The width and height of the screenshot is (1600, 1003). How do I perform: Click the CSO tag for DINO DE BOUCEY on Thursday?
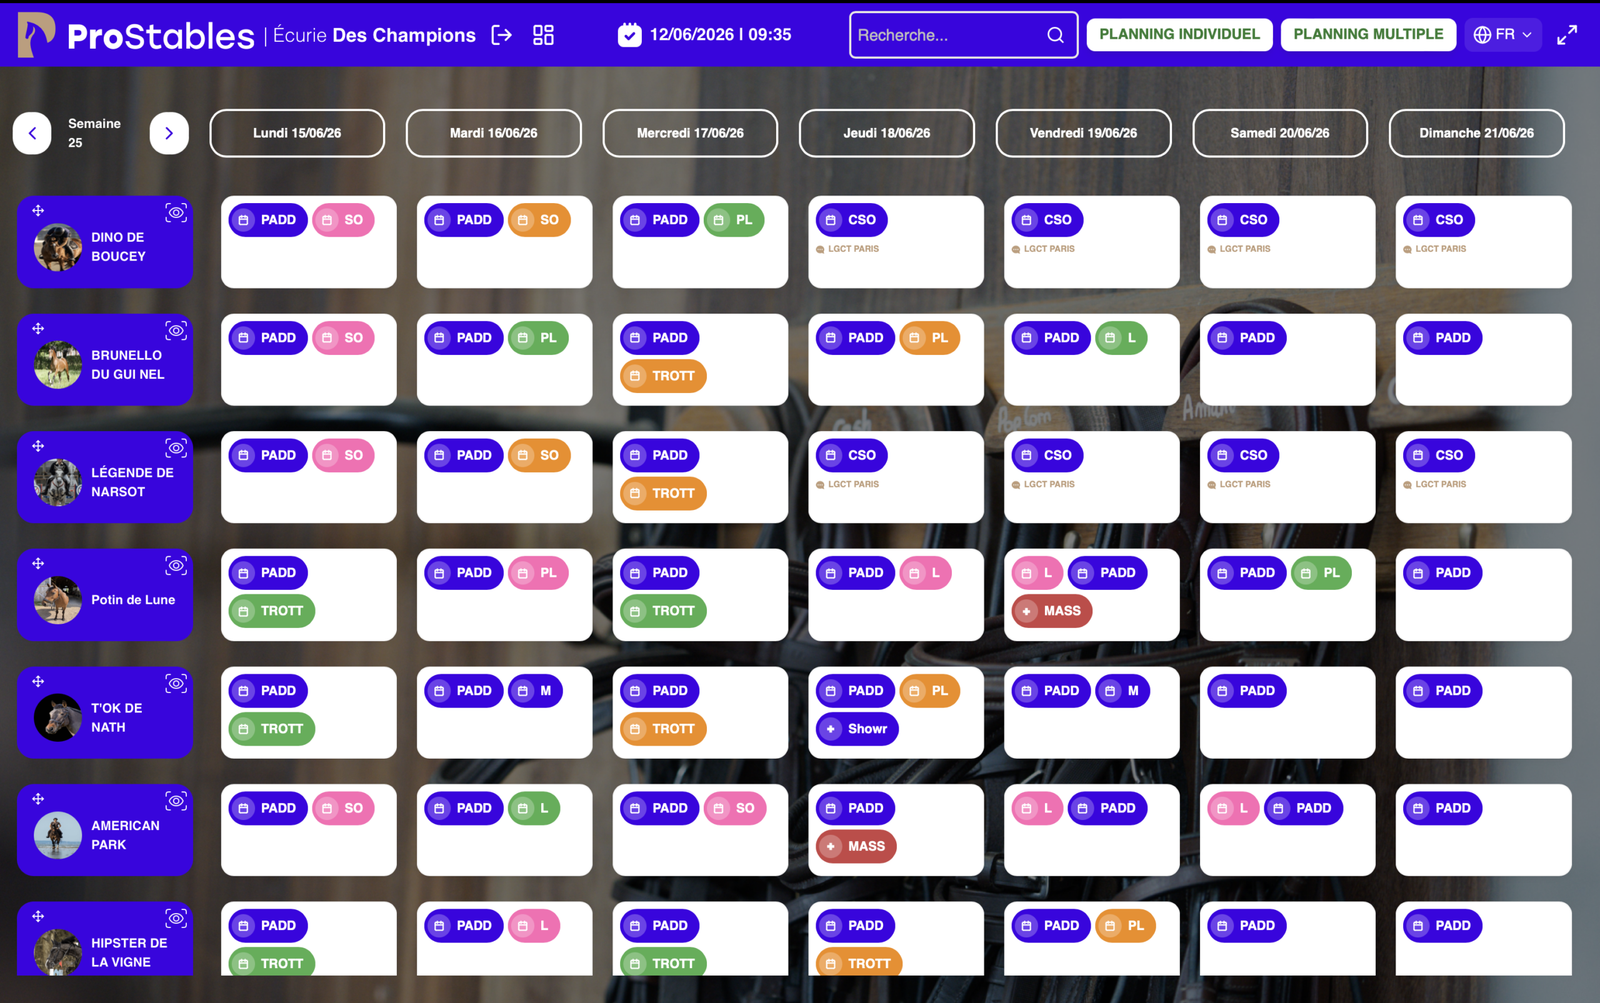[x=852, y=220]
